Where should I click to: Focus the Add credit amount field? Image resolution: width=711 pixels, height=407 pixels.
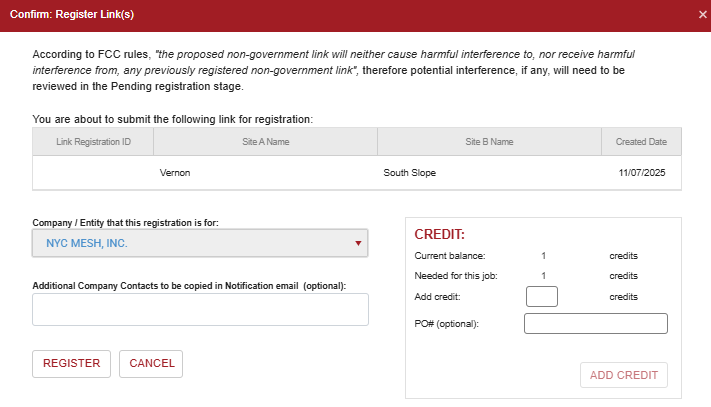[541, 297]
